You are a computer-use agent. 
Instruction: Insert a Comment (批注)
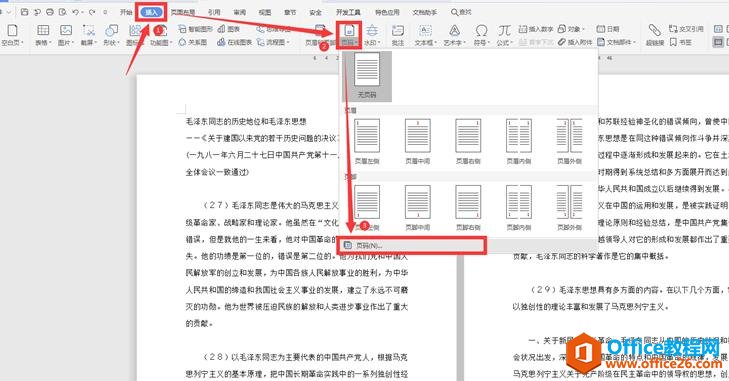(398, 35)
